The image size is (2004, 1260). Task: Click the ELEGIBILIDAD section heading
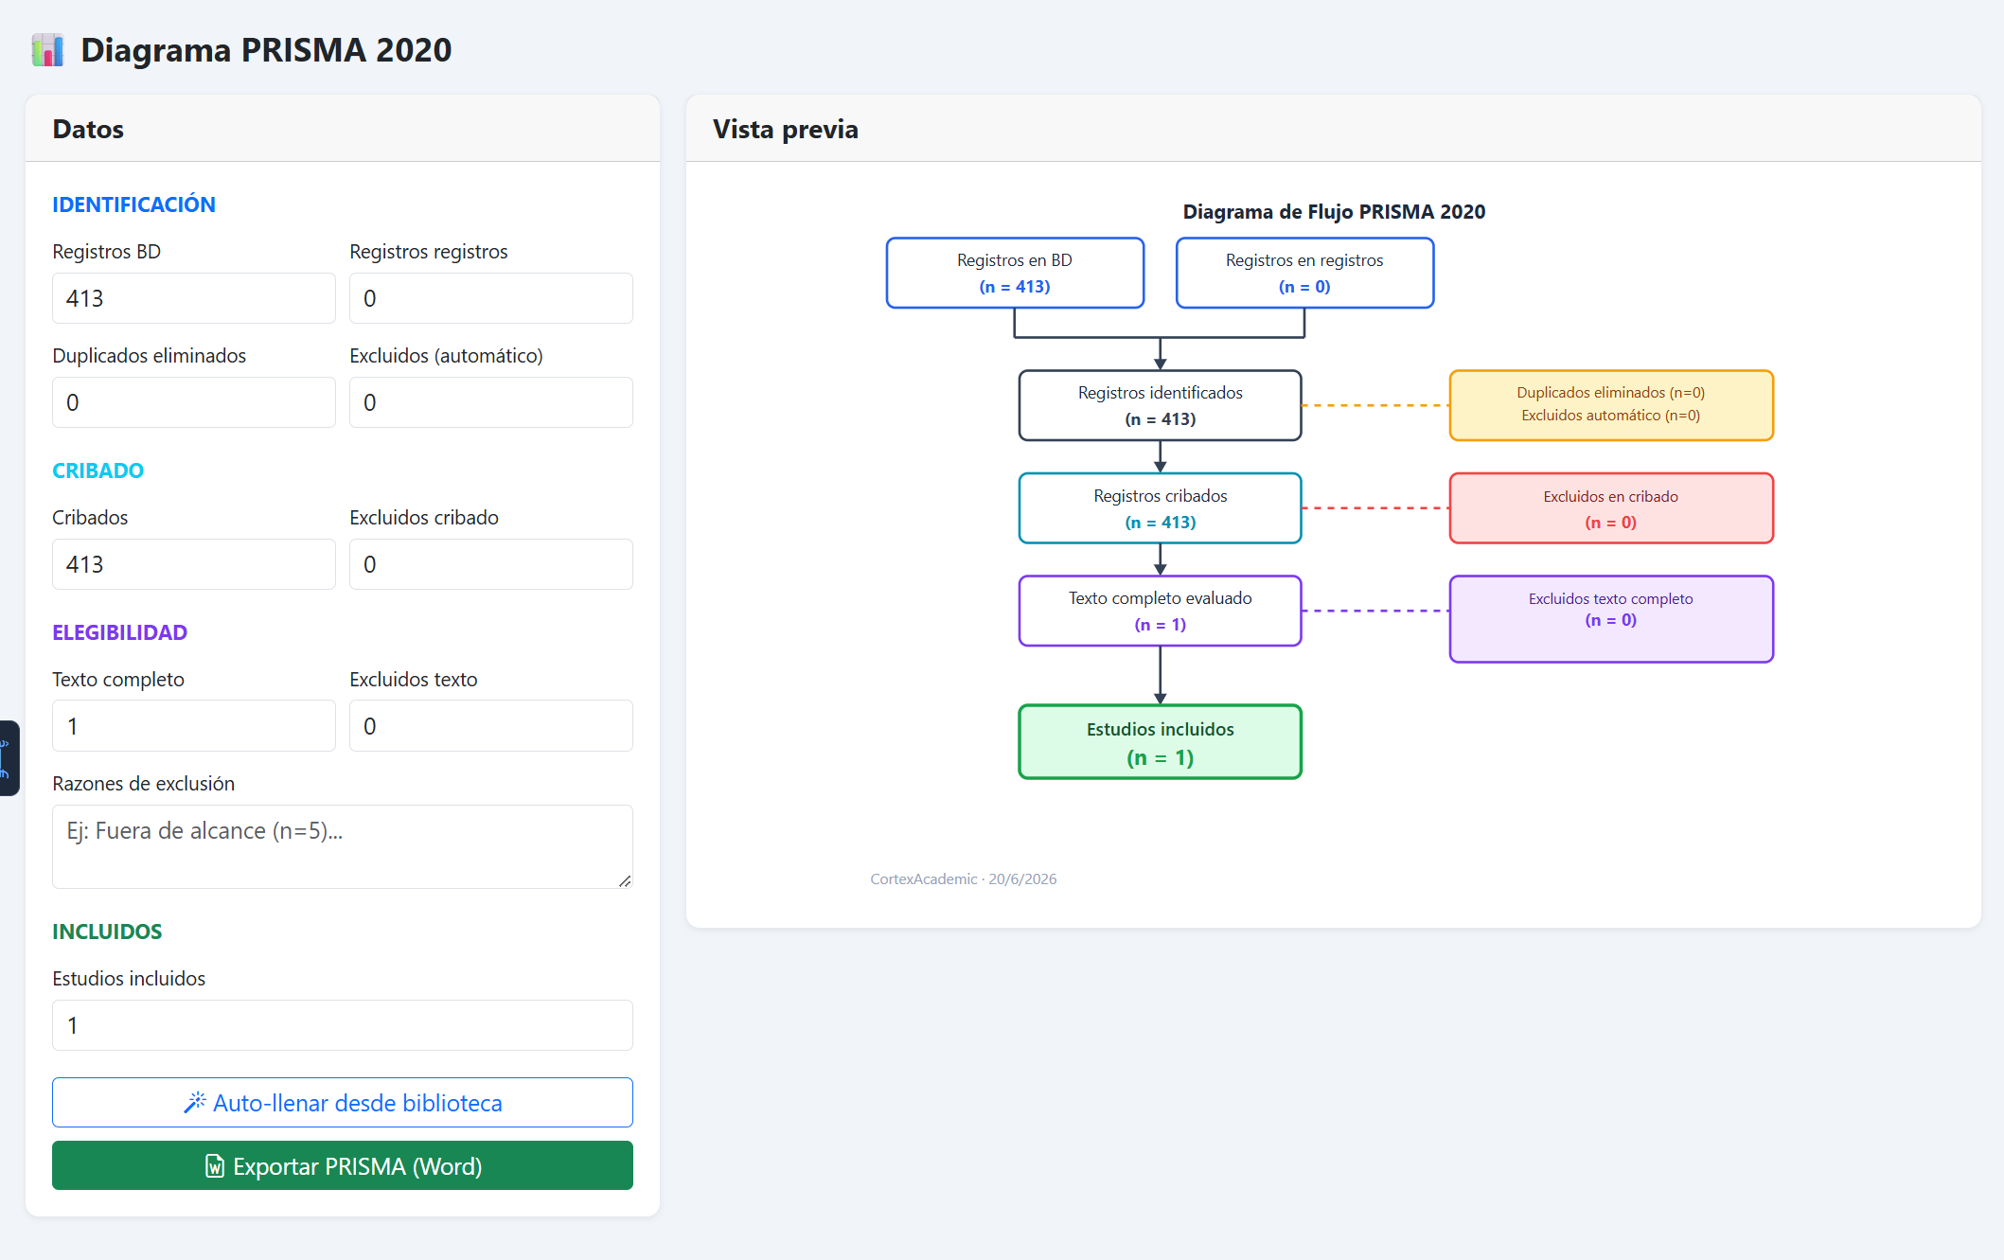(x=120, y=632)
